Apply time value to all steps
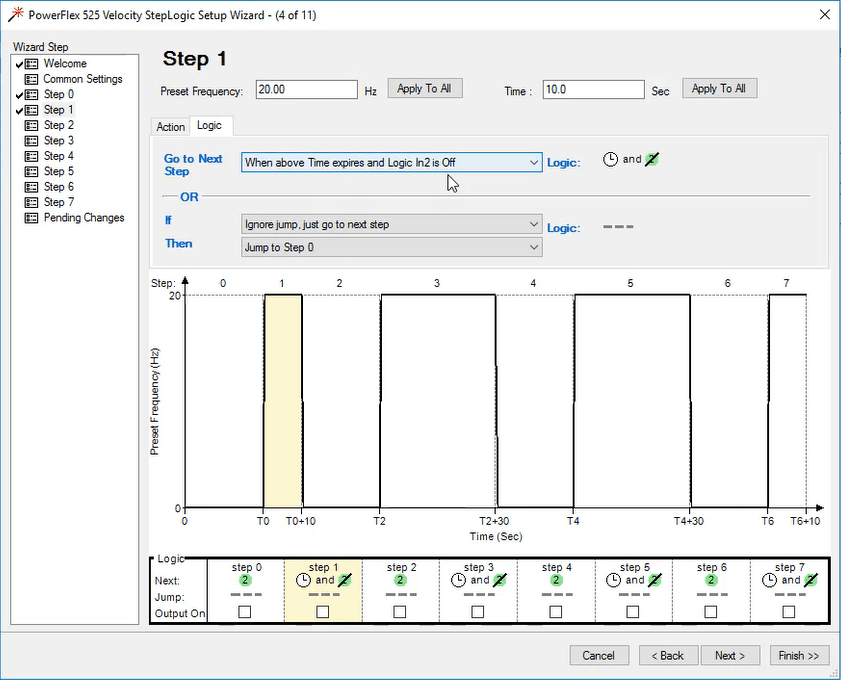This screenshot has width=841, height=680. 719,88
